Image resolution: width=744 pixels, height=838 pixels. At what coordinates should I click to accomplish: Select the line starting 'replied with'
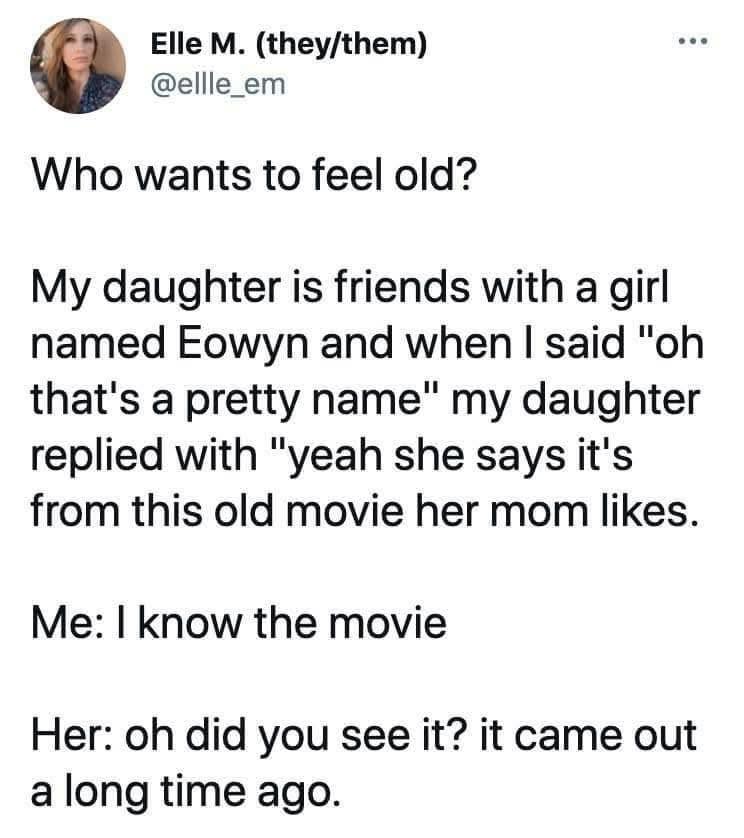332,456
